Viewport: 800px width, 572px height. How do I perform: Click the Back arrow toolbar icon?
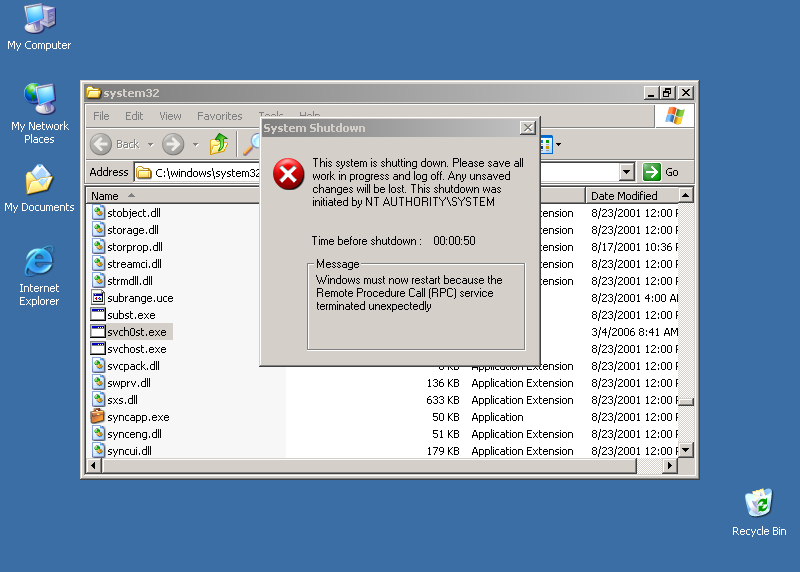click(101, 144)
